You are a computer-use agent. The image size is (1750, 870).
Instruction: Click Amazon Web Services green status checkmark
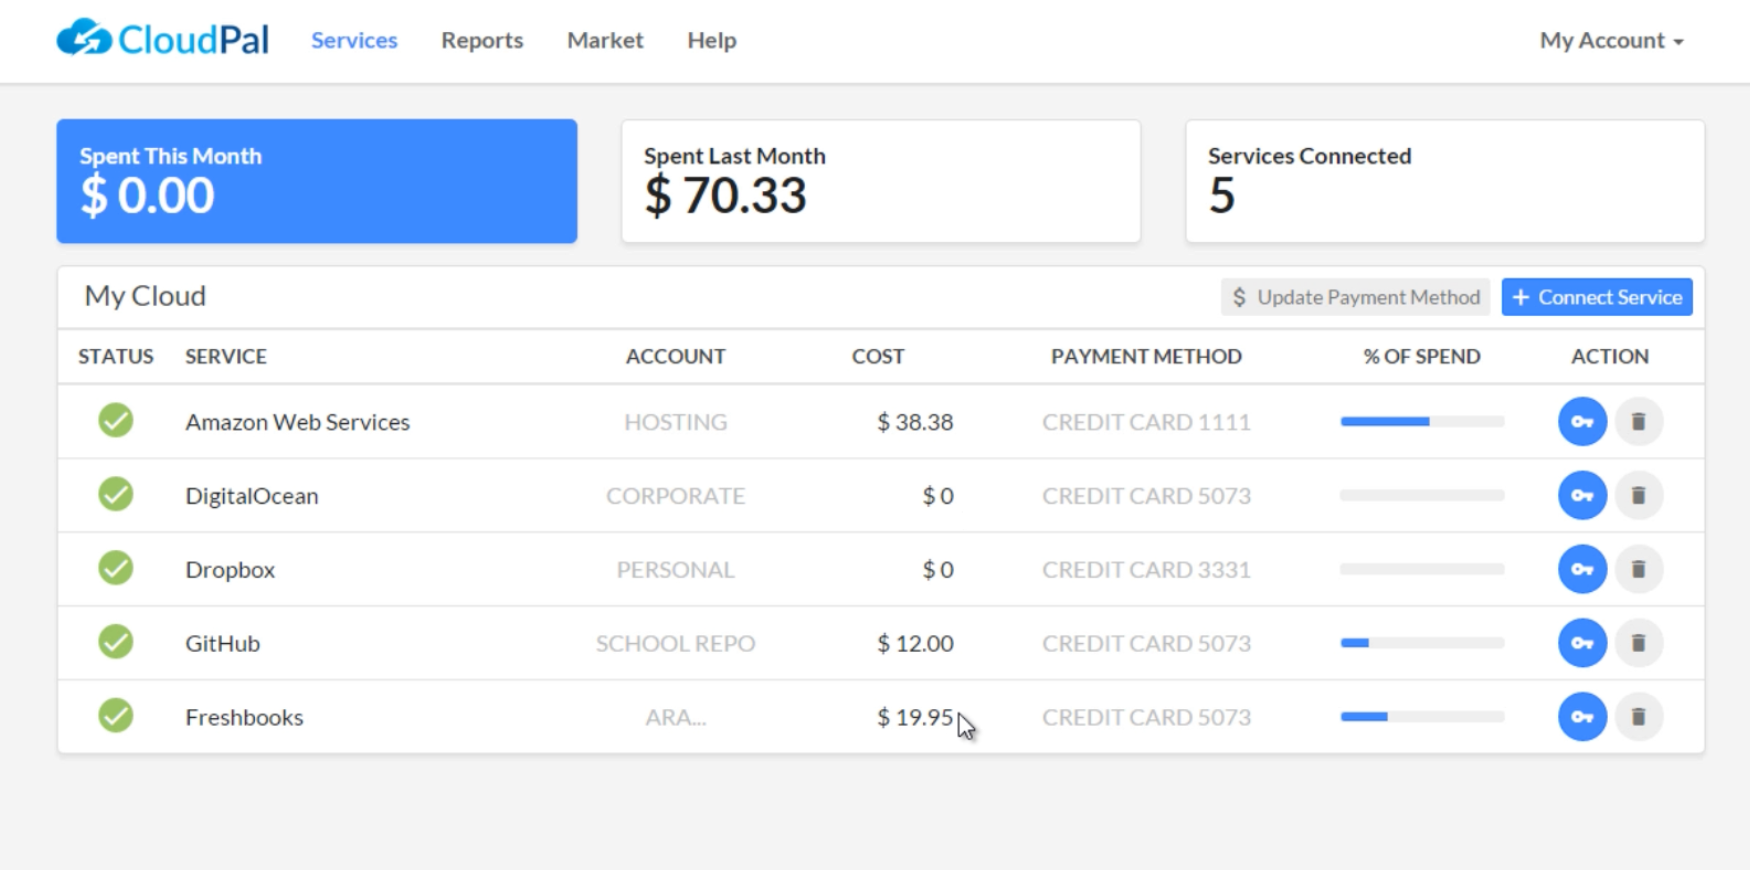(x=116, y=420)
